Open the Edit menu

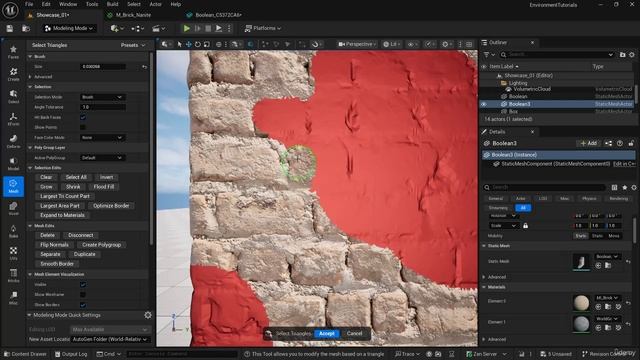(x=46, y=4)
